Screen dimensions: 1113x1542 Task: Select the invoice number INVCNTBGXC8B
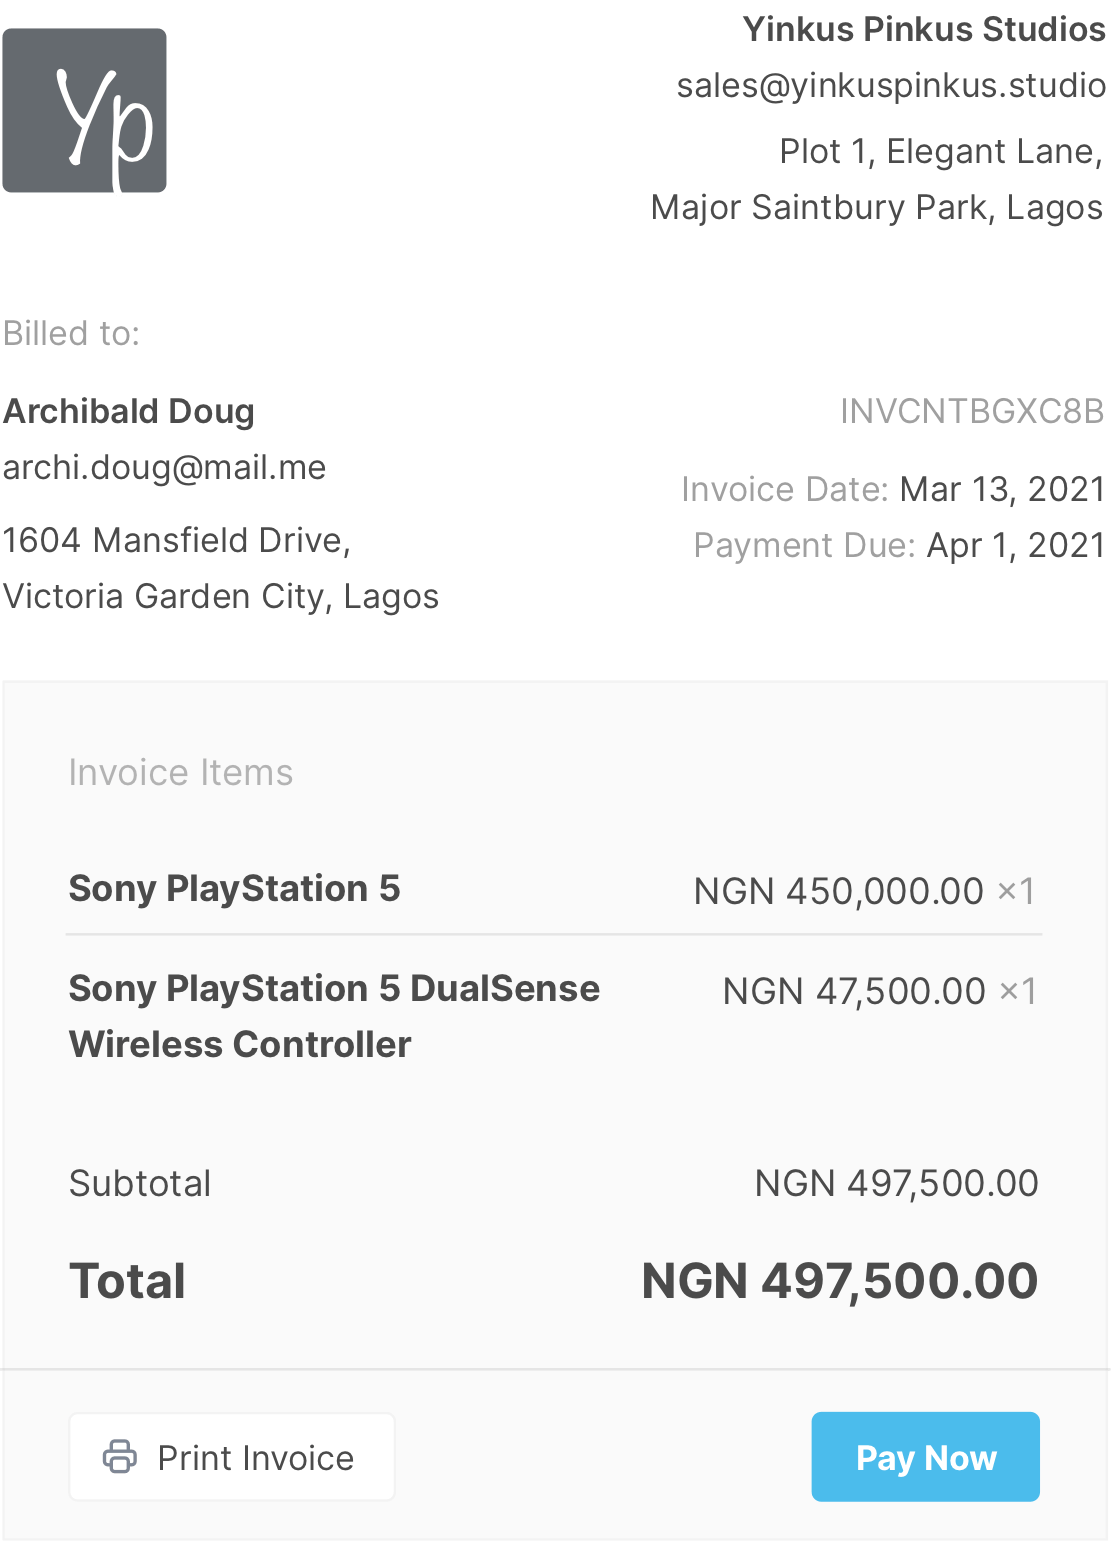[x=971, y=411]
